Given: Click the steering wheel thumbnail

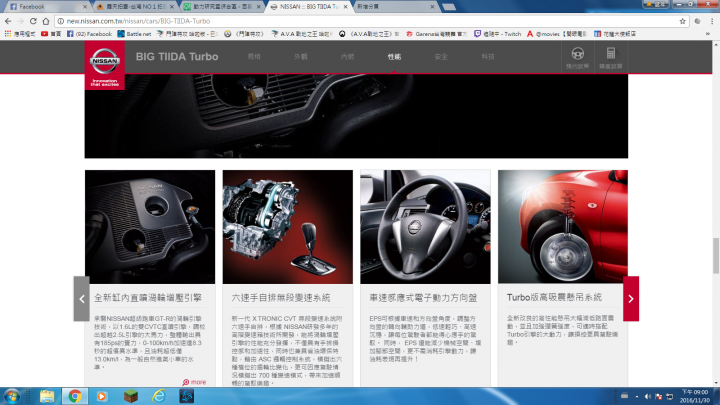Looking at the screenshot, I should (425, 227).
